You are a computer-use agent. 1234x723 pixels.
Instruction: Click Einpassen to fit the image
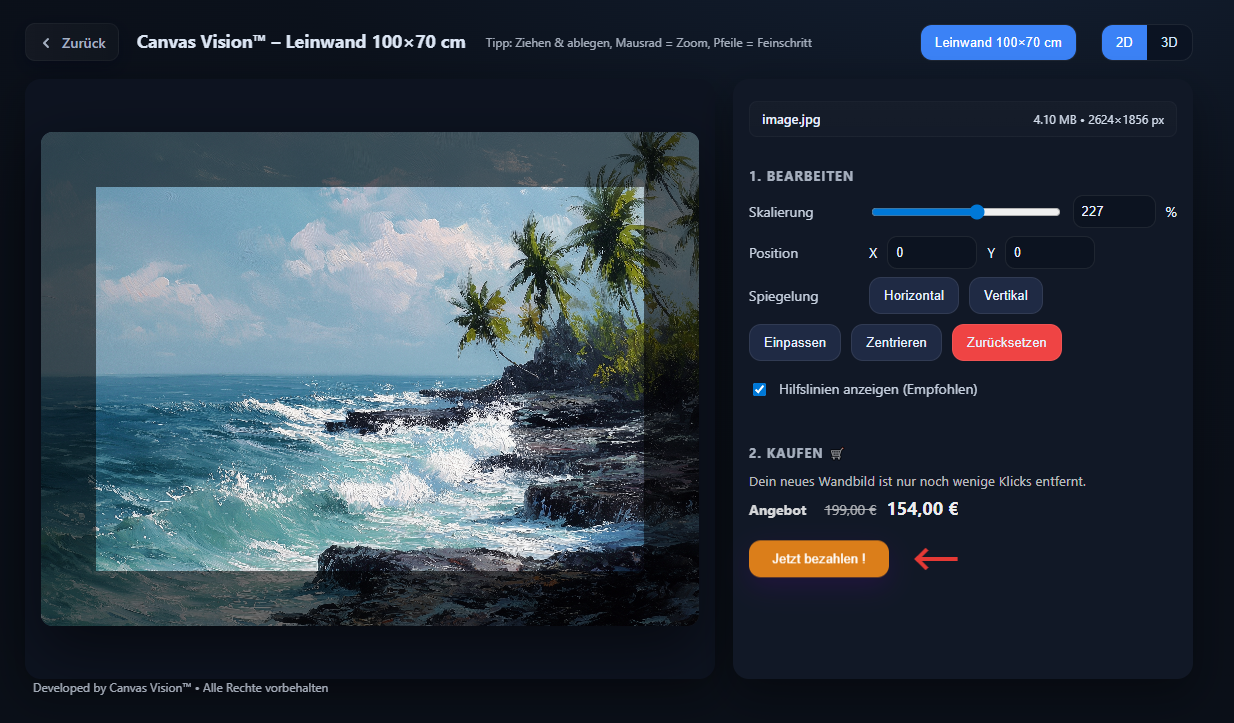[794, 342]
